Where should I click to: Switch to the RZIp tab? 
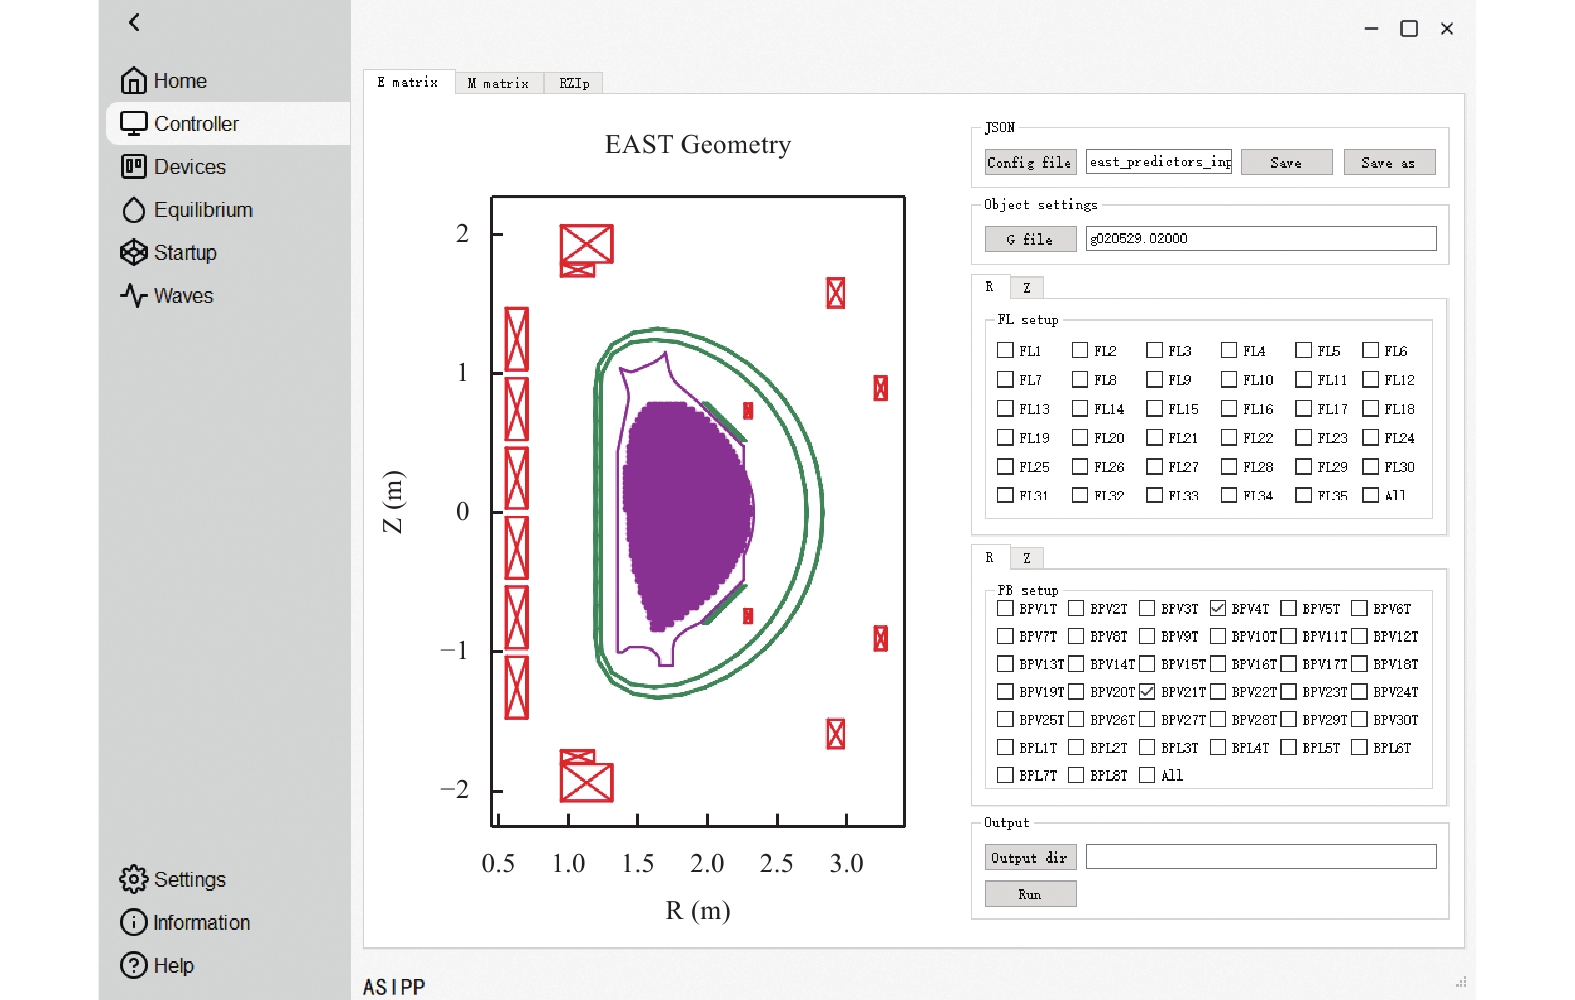click(574, 83)
